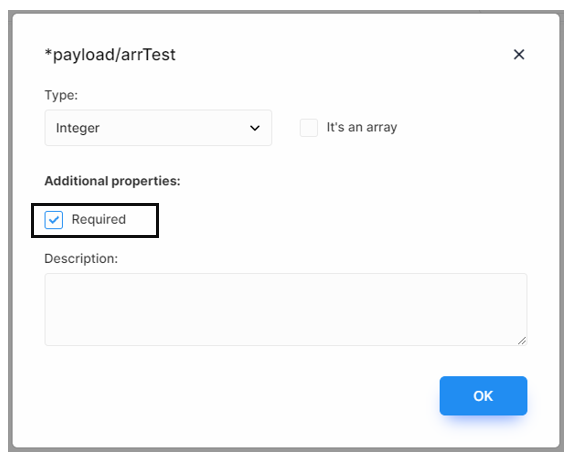
Task: Open the Type dropdown showing Integer
Action: pyautogui.click(x=158, y=128)
